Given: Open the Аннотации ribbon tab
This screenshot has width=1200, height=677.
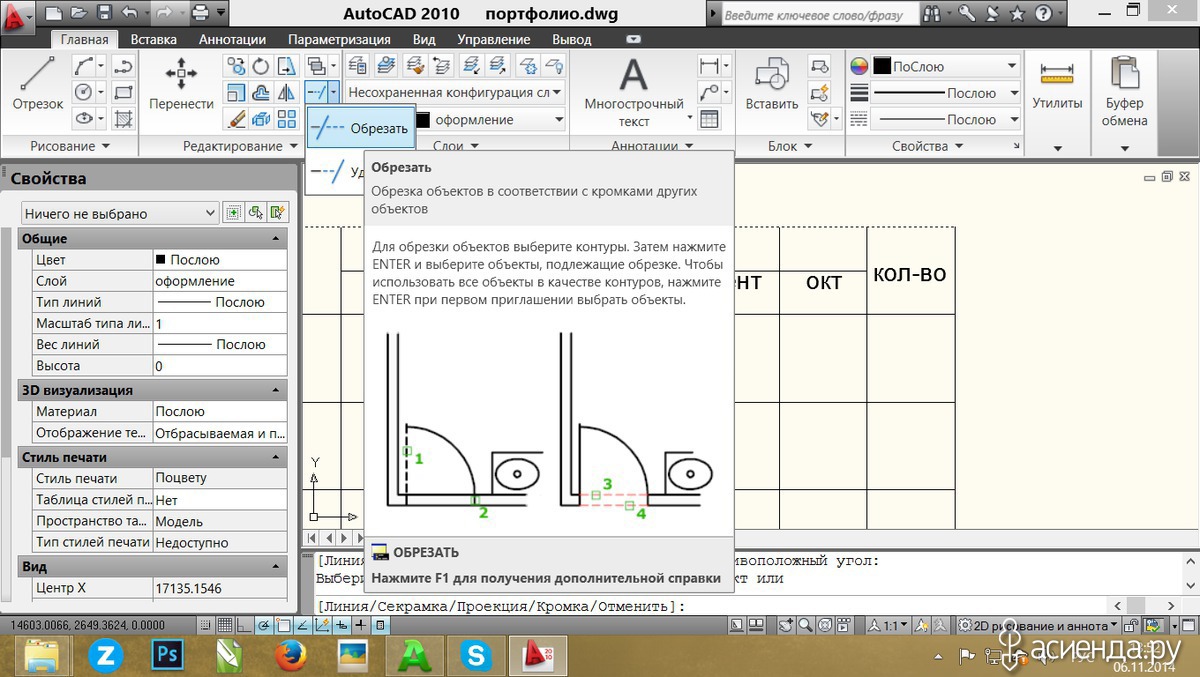Looking at the screenshot, I should tap(232, 39).
